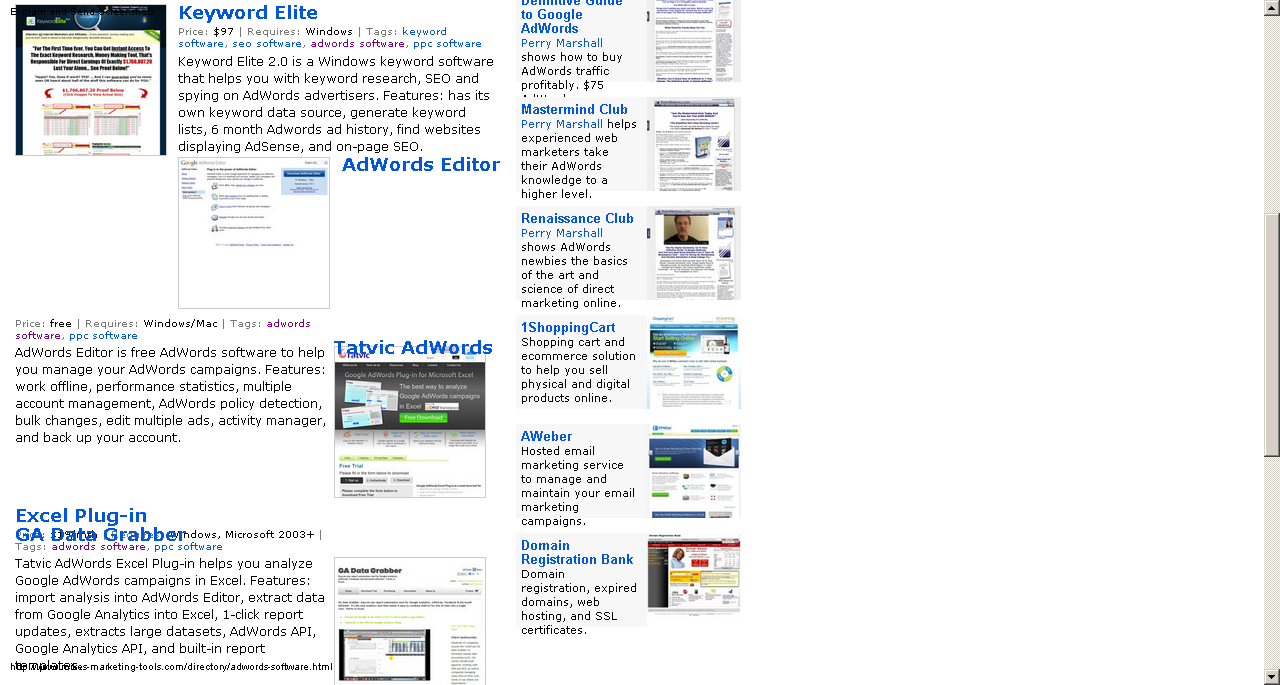Open Definitive Guide to Google AdWords link
The width and height of the screenshot is (1280, 685).
(x=572, y=15)
